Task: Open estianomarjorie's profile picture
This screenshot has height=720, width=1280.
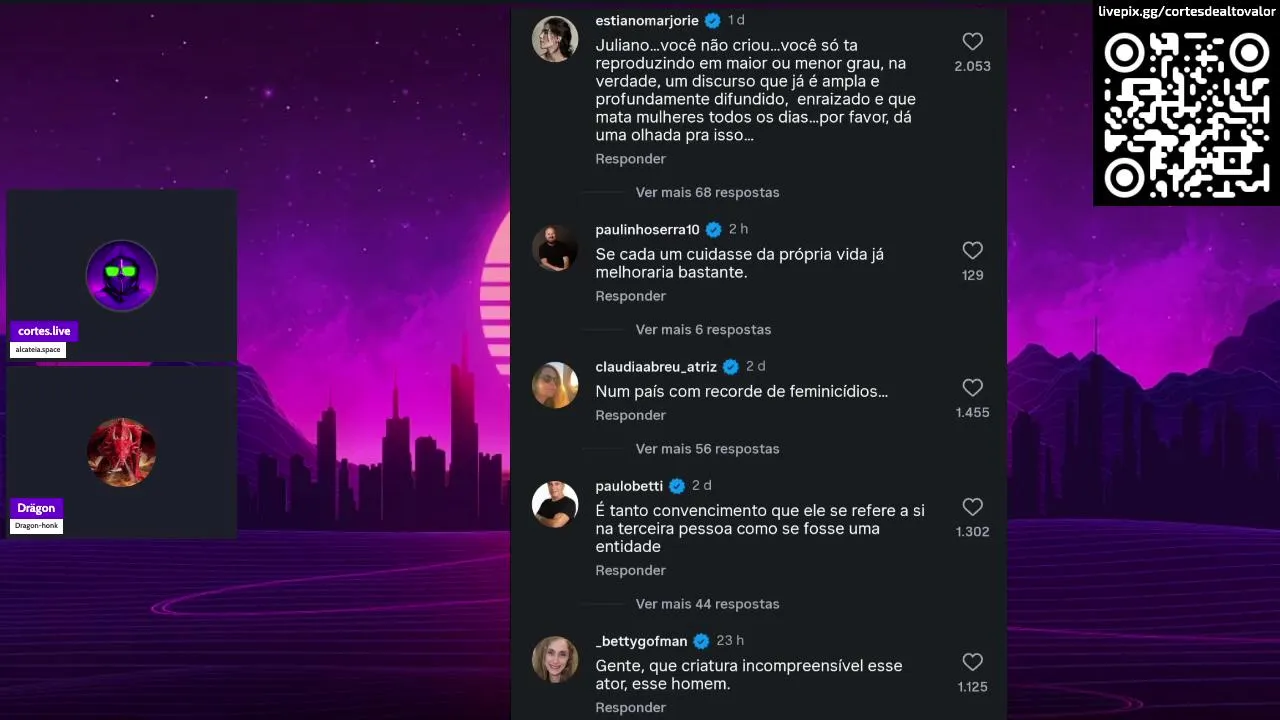Action: point(555,40)
